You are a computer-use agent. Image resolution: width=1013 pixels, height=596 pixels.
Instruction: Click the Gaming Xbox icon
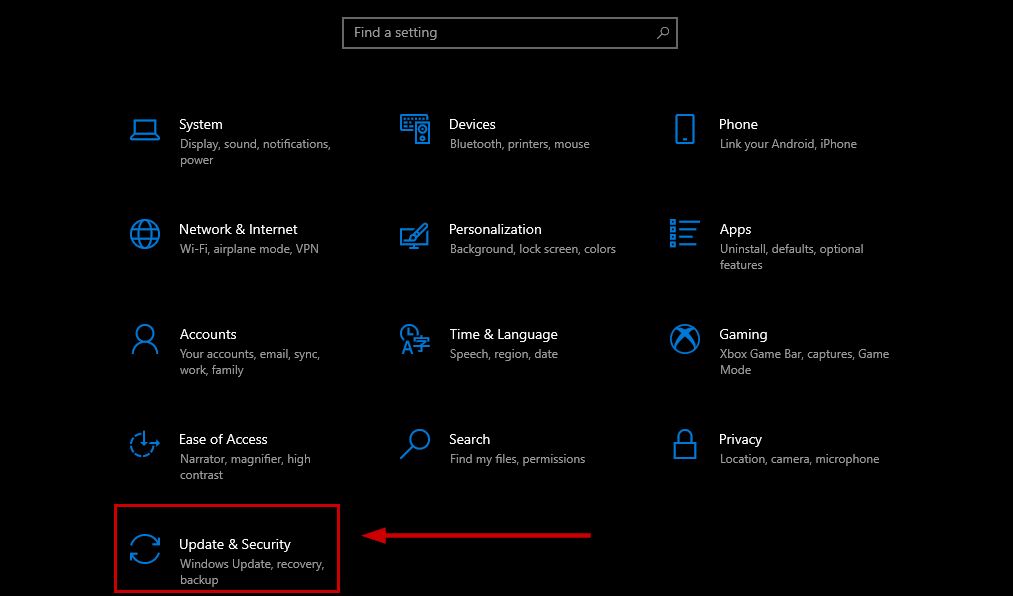[x=685, y=339]
